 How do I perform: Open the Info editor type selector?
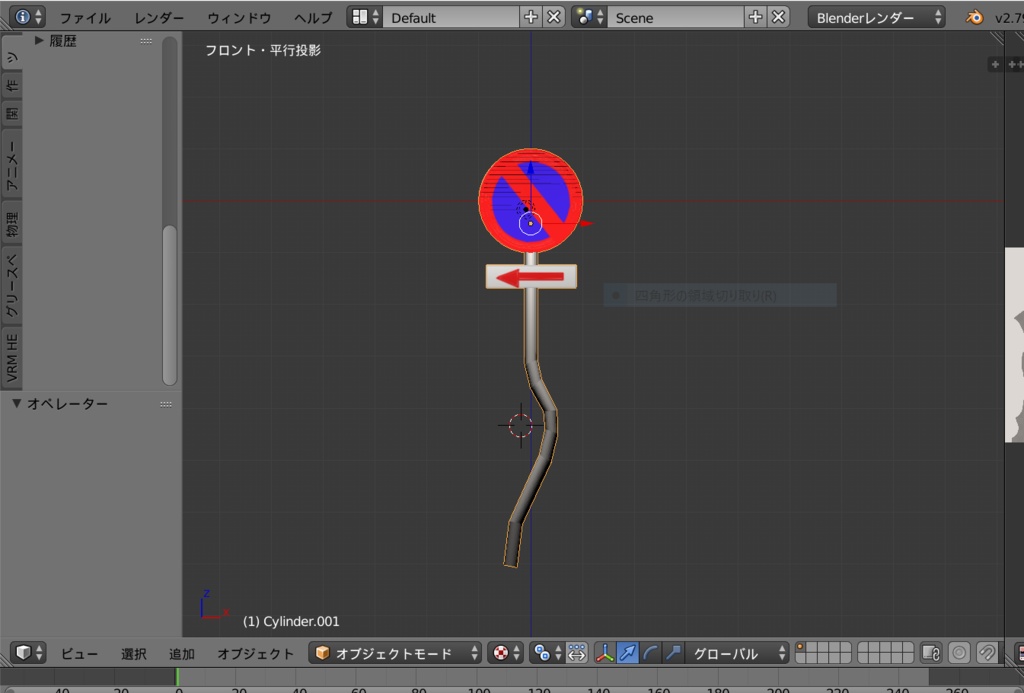click(27, 17)
